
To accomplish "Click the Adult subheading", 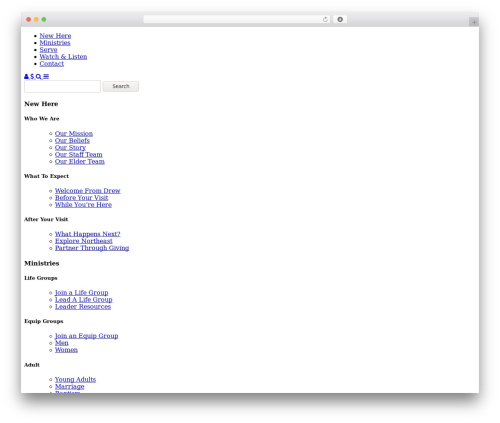I will click(x=32, y=365).
